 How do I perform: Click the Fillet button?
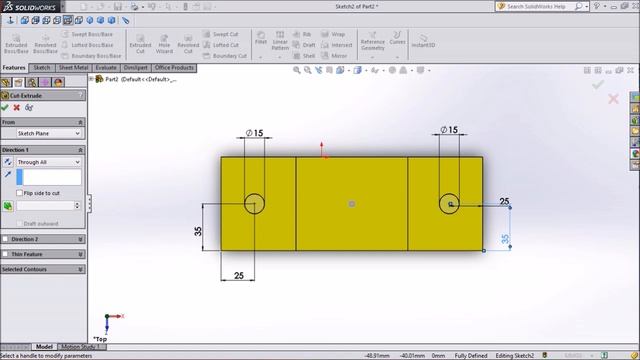261,38
